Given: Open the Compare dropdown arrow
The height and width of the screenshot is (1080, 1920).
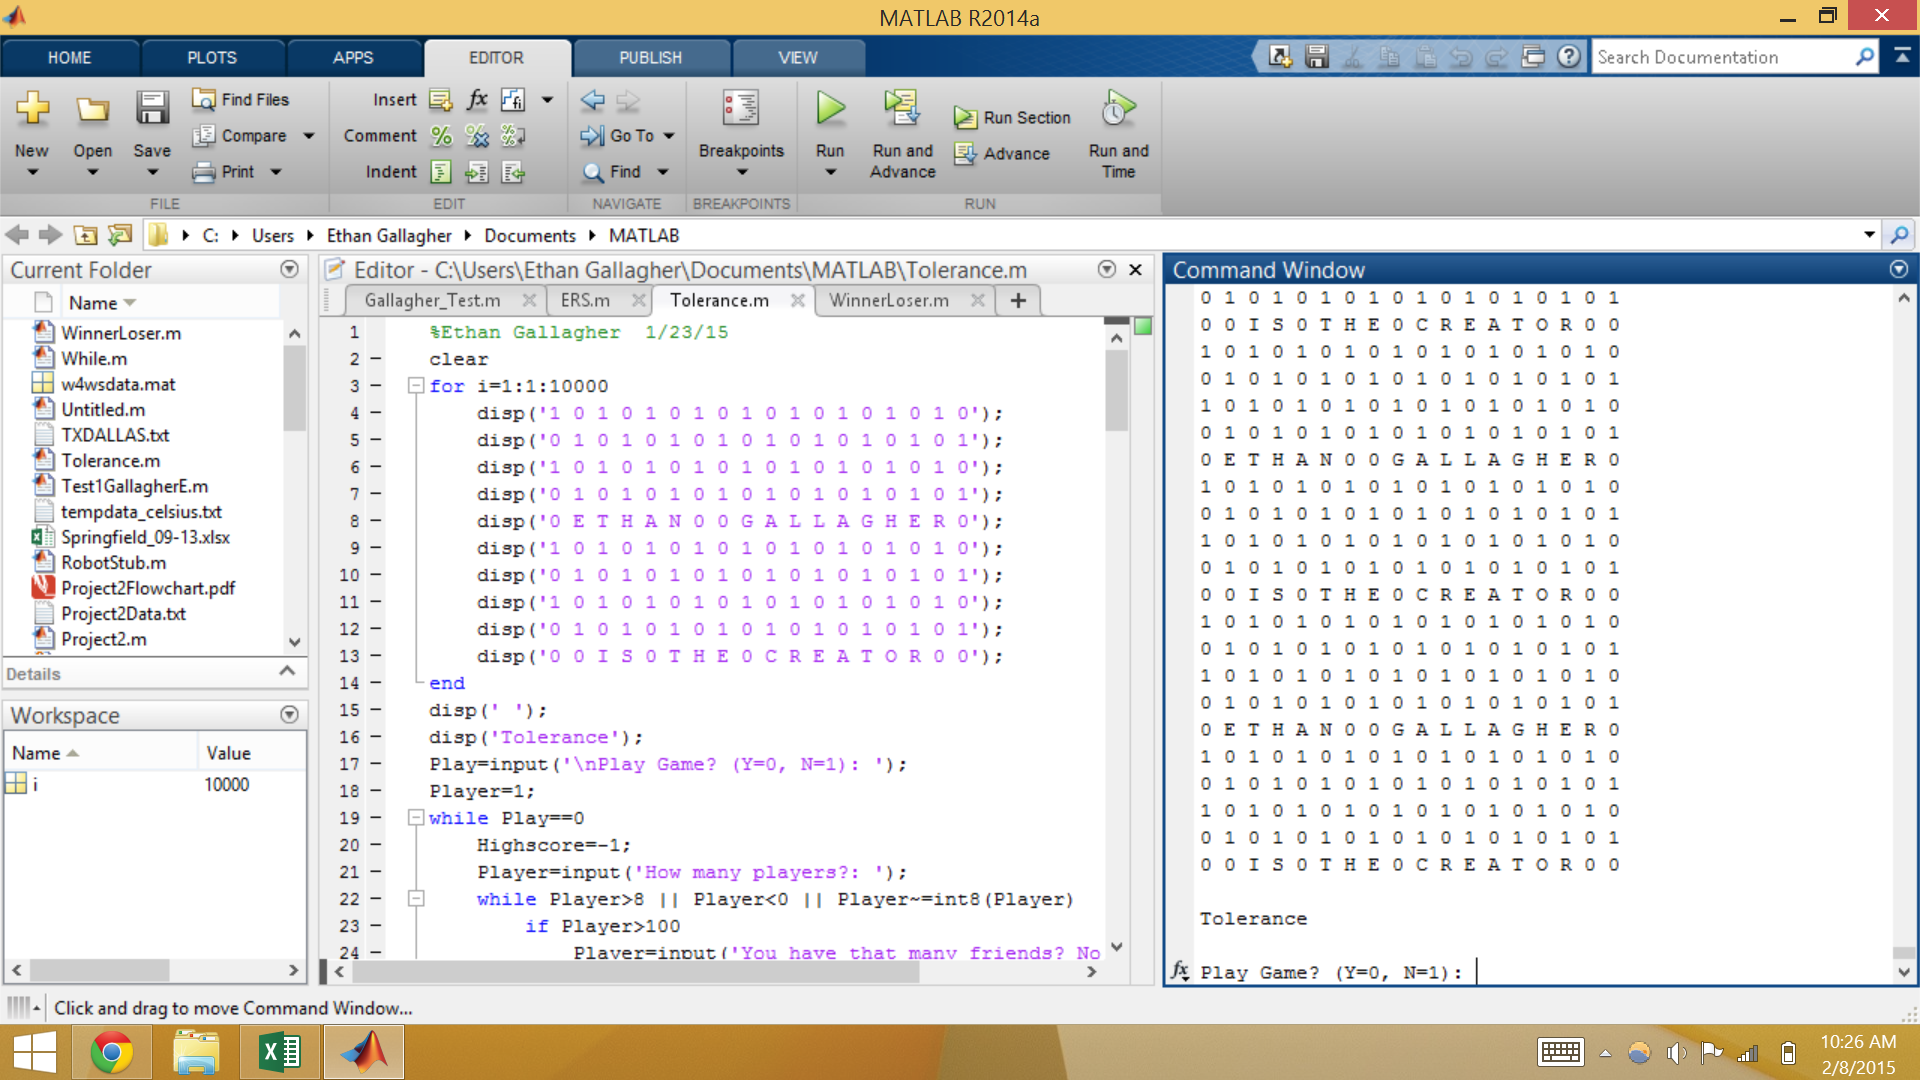Looking at the screenshot, I should click(309, 136).
